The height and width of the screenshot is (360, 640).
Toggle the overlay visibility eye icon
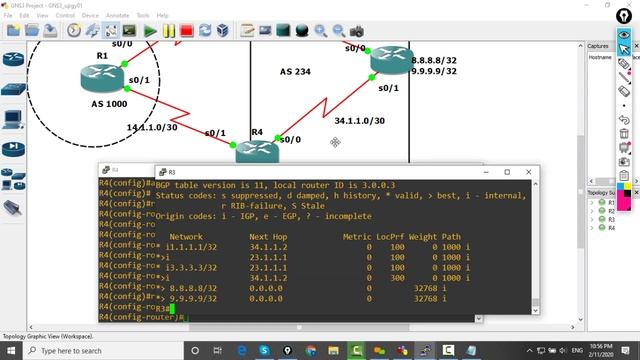(624, 35)
